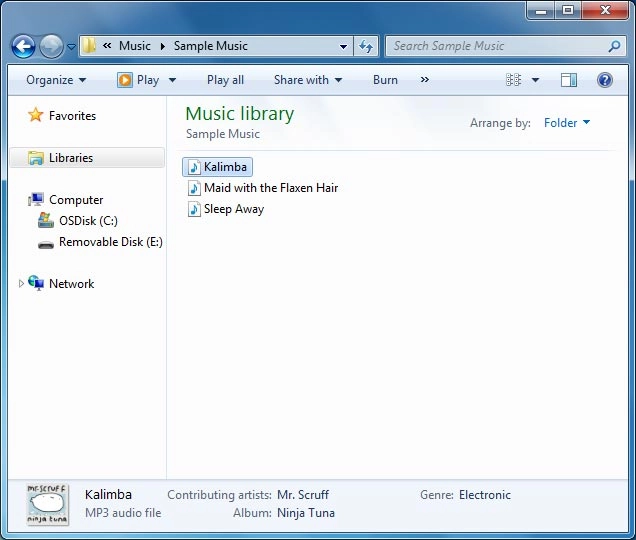Click the Back navigation arrow button
The width and height of the screenshot is (636, 540).
[23, 46]
